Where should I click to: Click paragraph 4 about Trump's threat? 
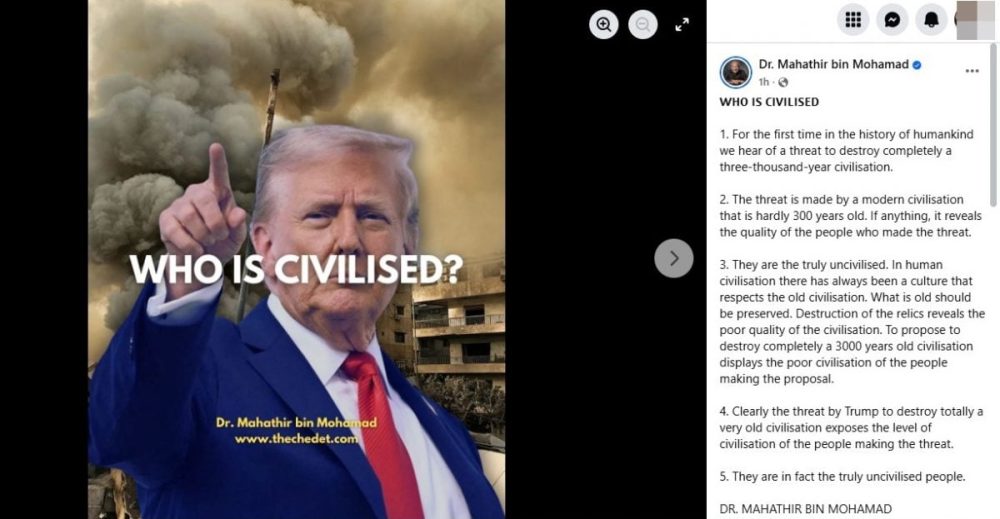(x=851, y=427)
